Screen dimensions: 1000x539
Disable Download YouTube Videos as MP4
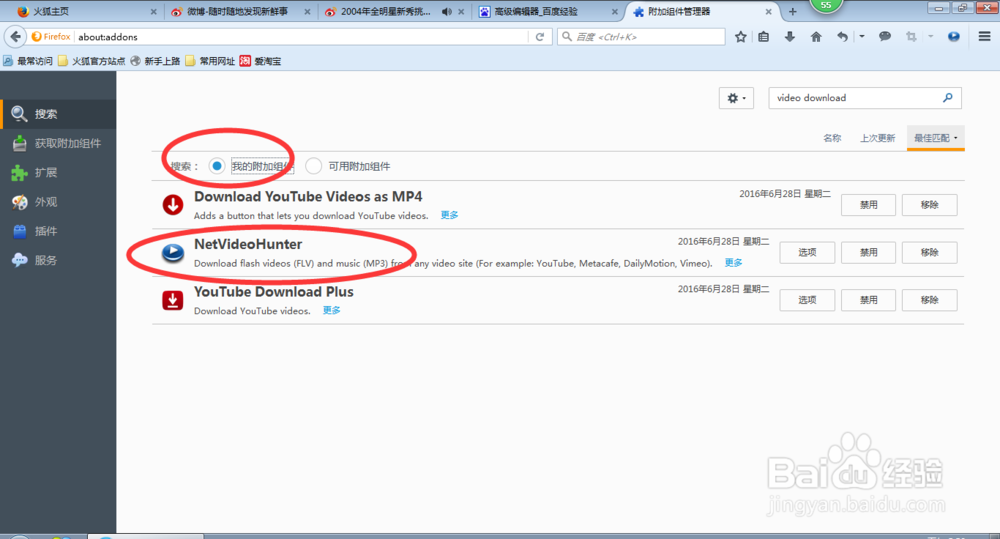[868, 205]
